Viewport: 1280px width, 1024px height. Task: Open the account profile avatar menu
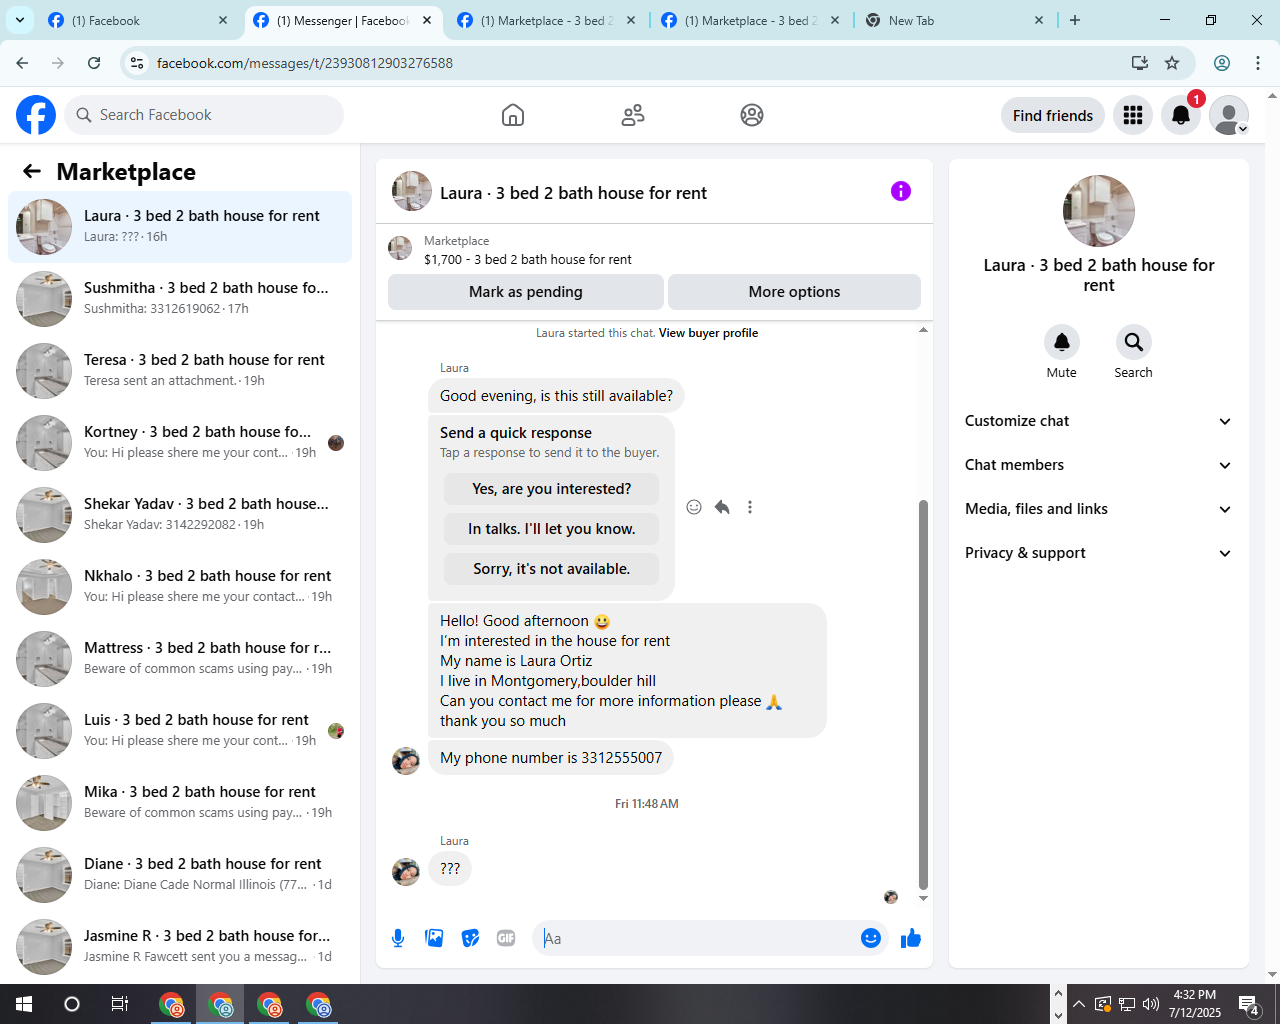[x=1229, y=115]
